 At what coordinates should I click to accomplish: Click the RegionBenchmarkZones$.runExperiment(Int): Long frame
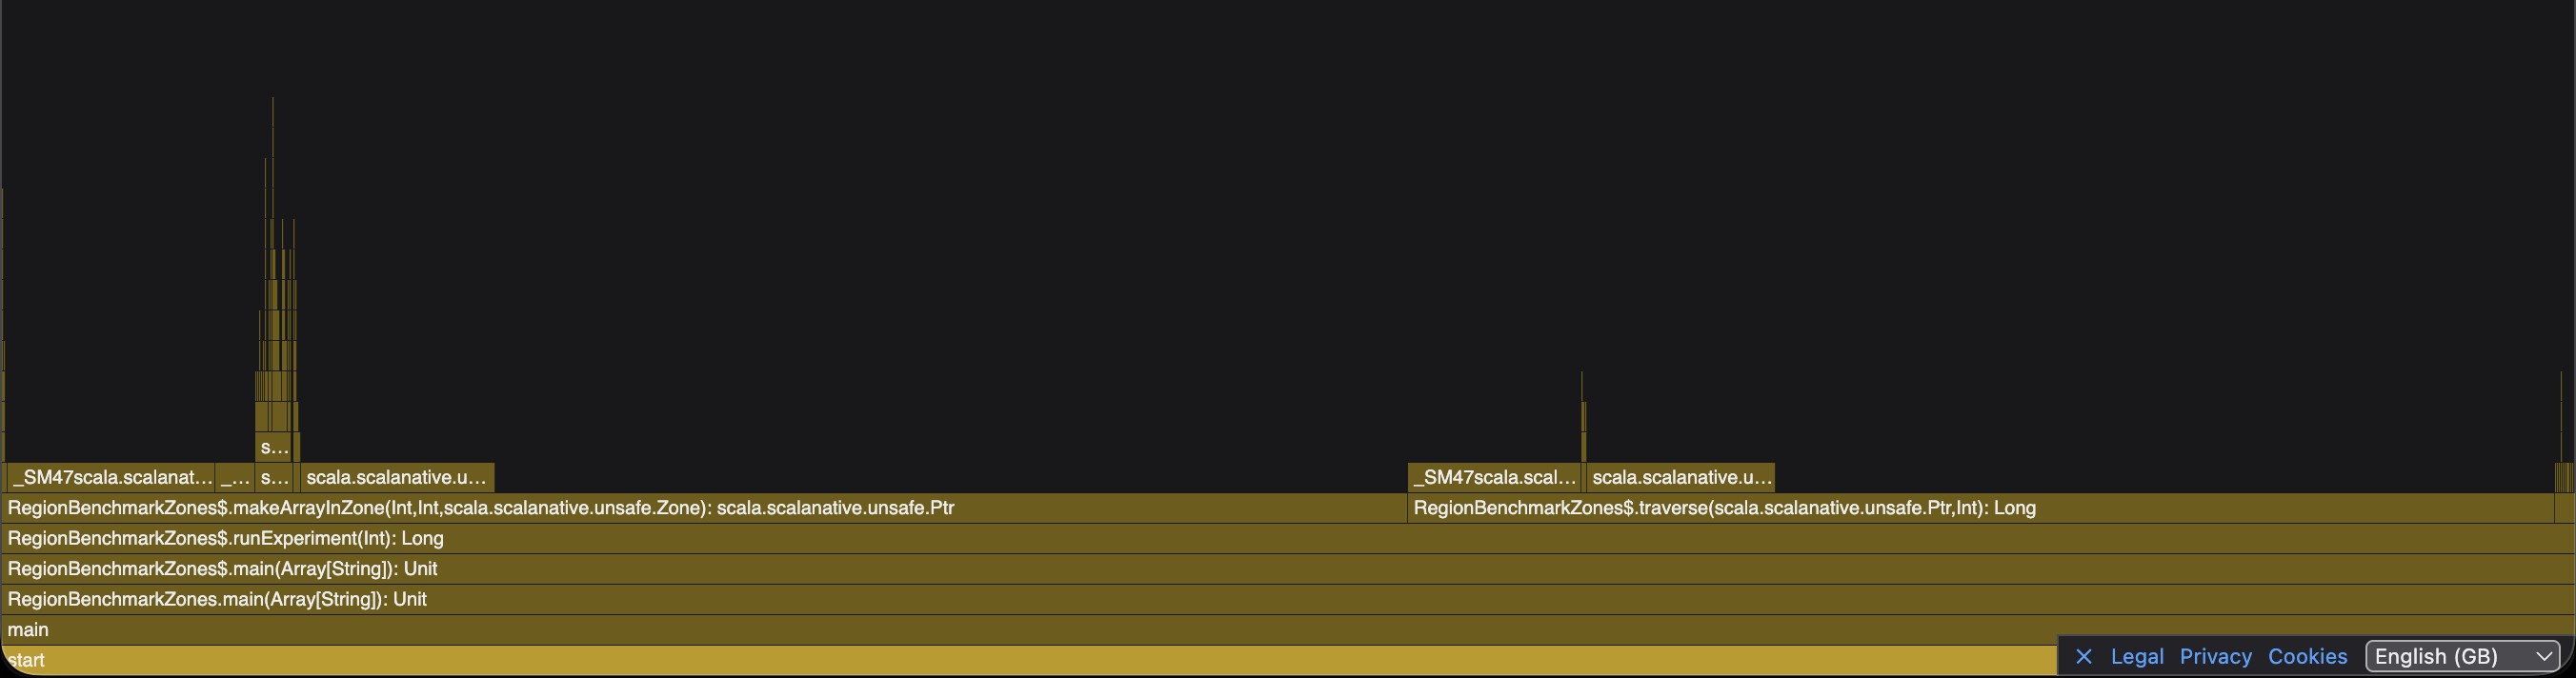tap(1288, 538)
